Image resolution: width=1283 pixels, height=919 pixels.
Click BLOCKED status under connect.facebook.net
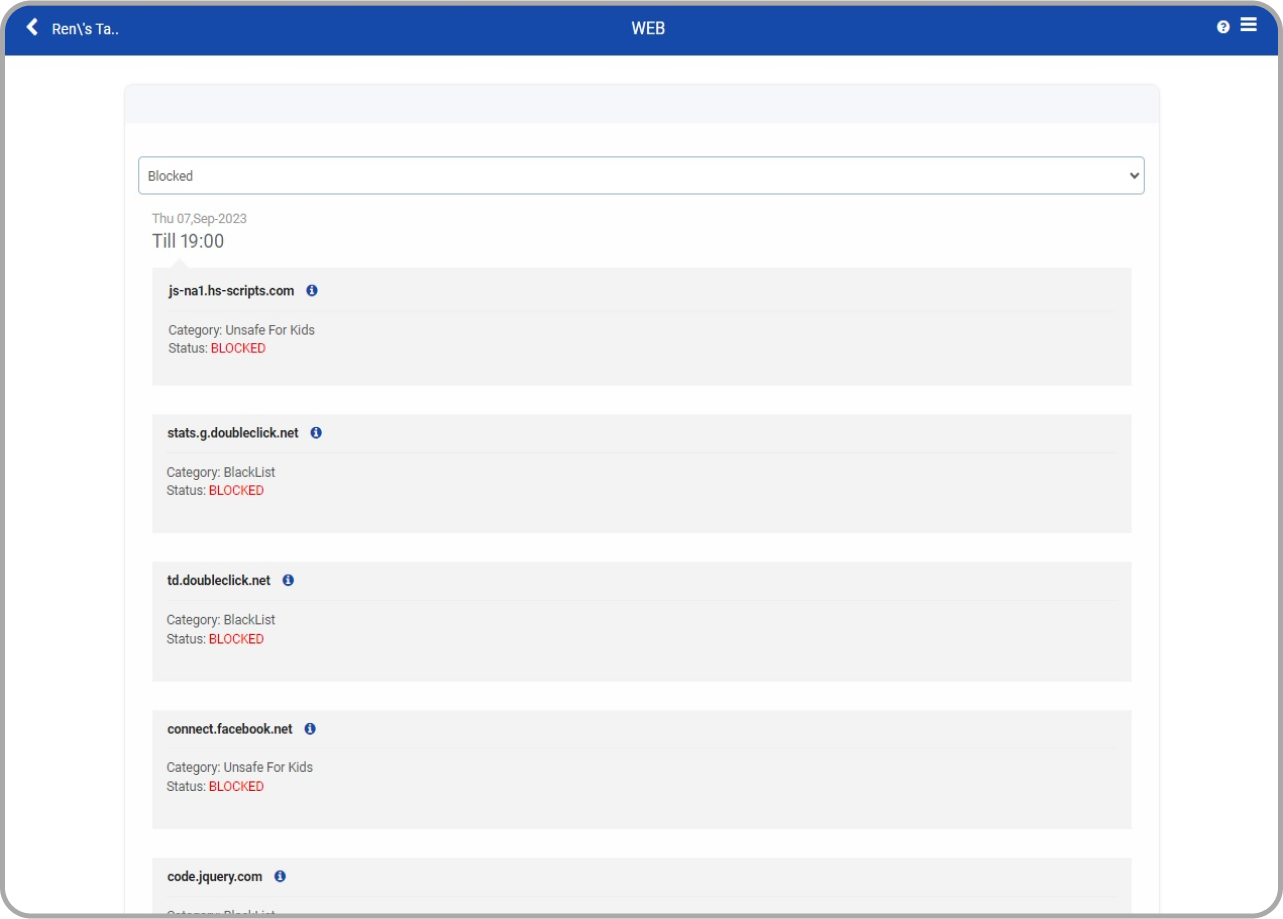236,786
